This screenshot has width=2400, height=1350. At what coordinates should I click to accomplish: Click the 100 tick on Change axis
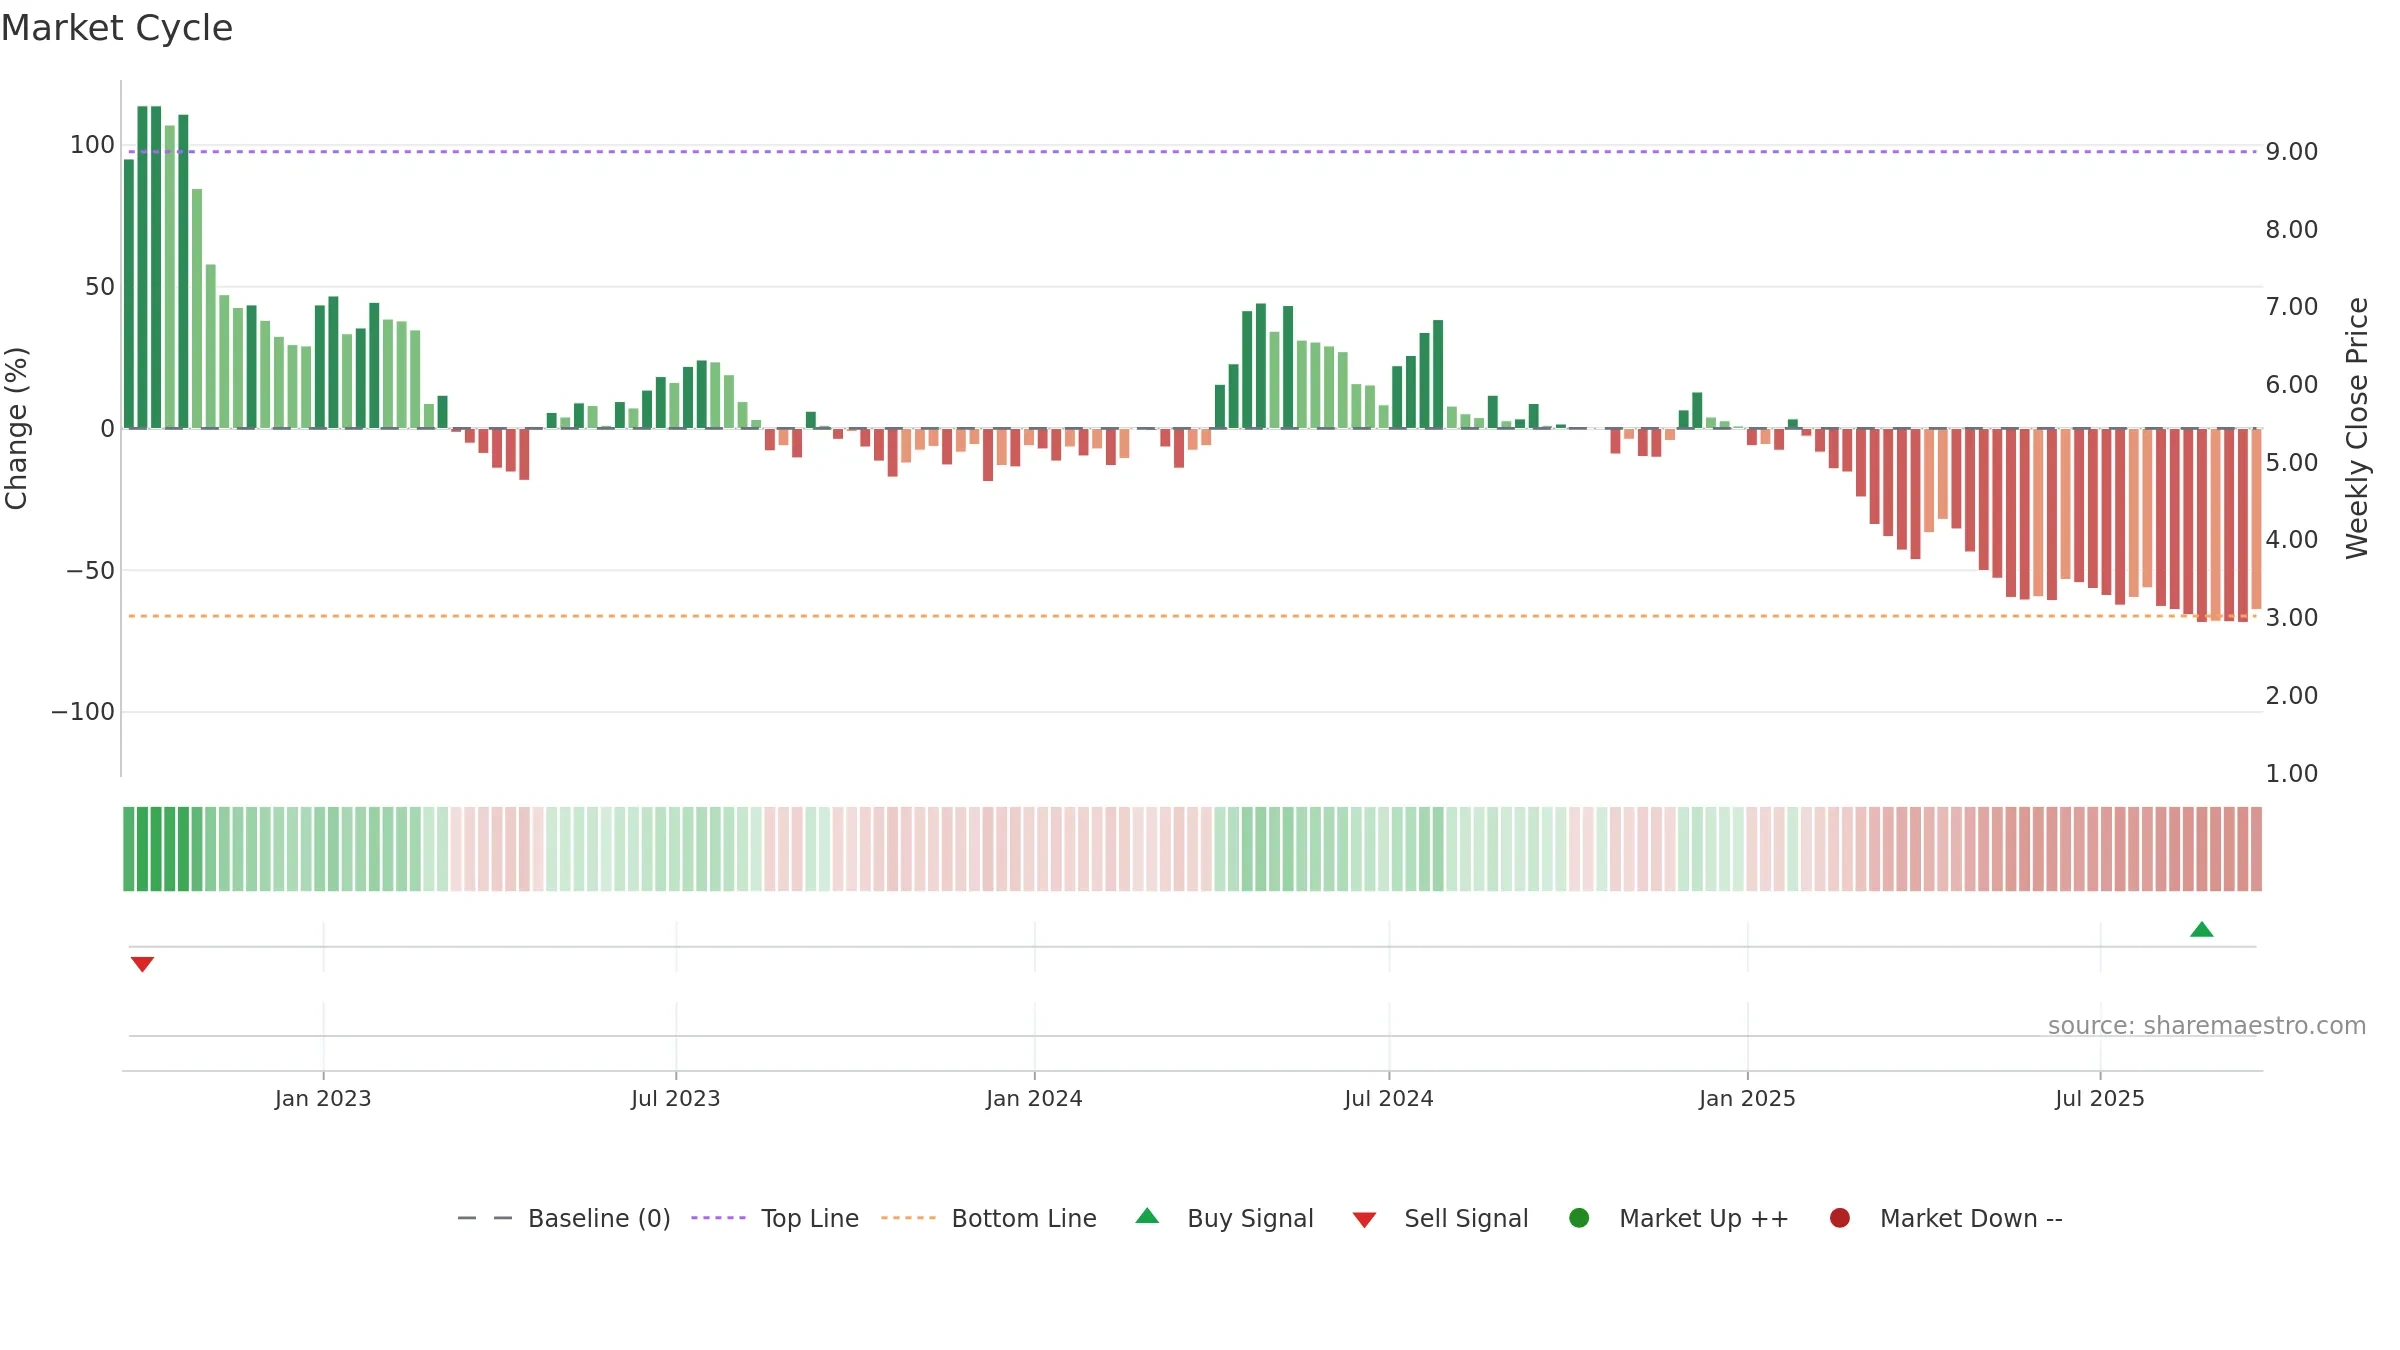point(92,145)
